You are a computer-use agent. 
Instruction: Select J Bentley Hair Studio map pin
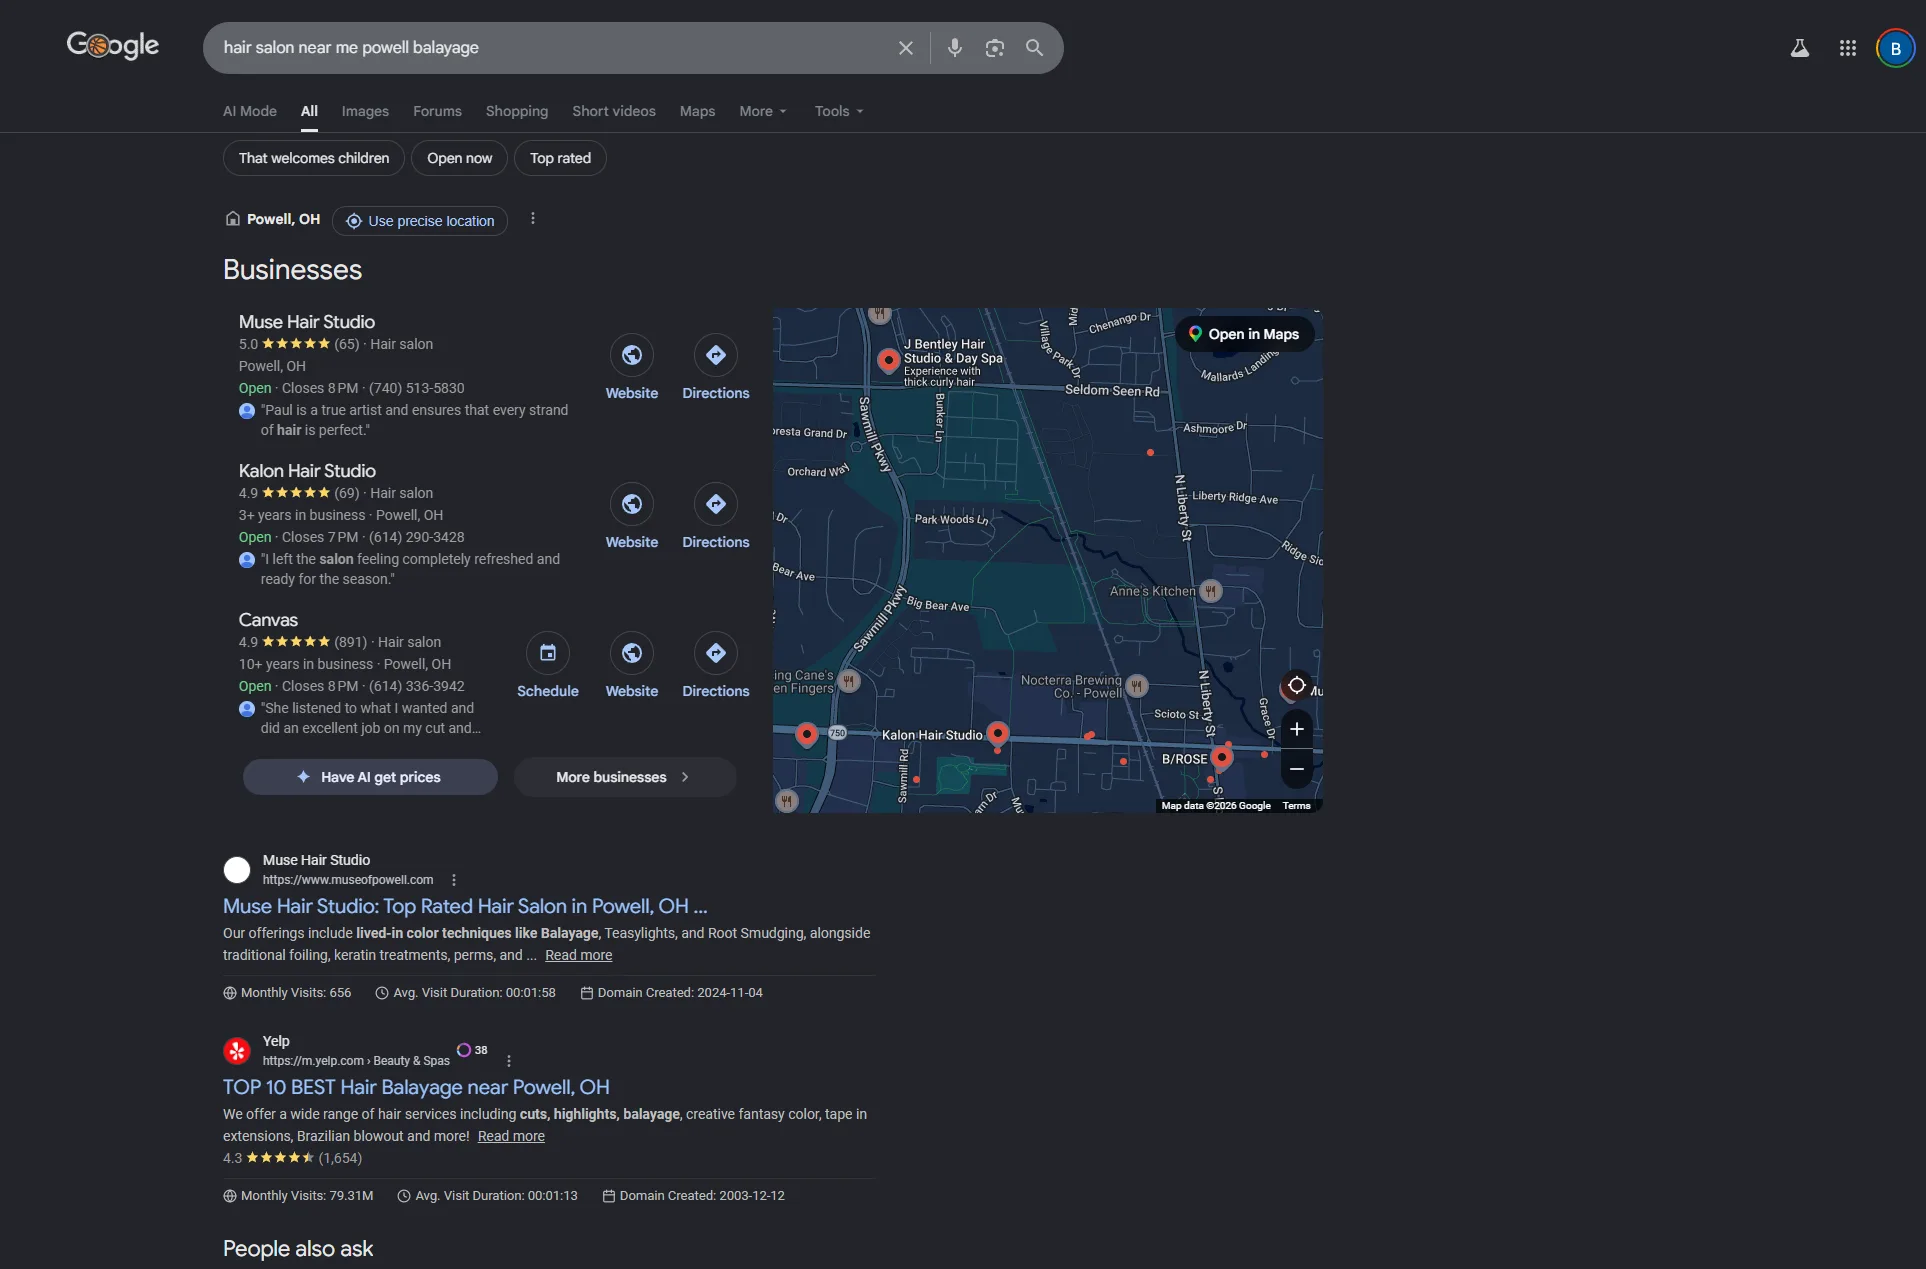pyautogui.click(x=888, y=360)
